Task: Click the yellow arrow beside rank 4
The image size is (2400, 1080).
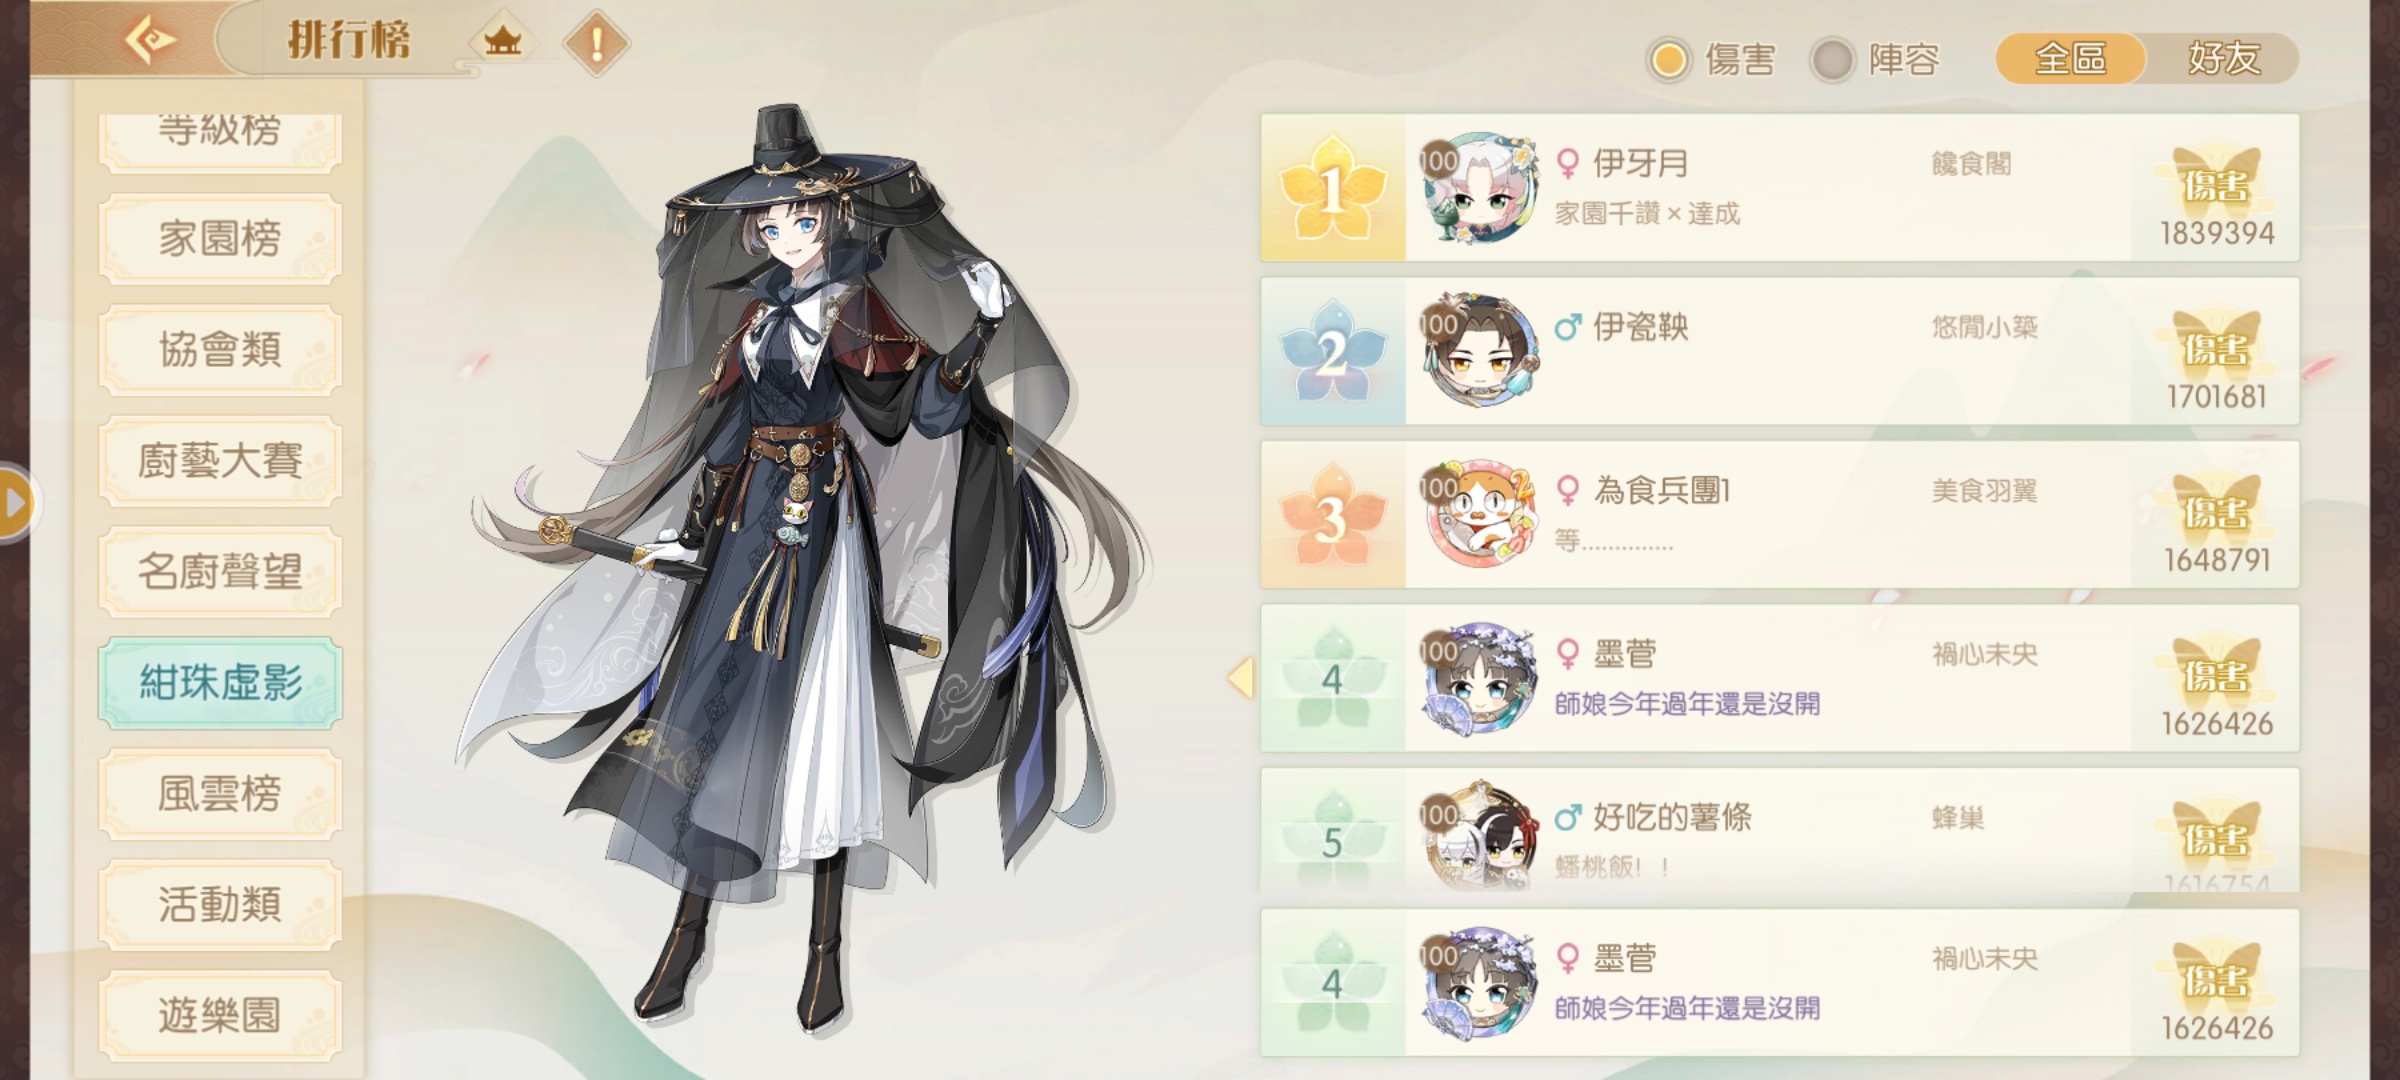Action: point(1241,678)
